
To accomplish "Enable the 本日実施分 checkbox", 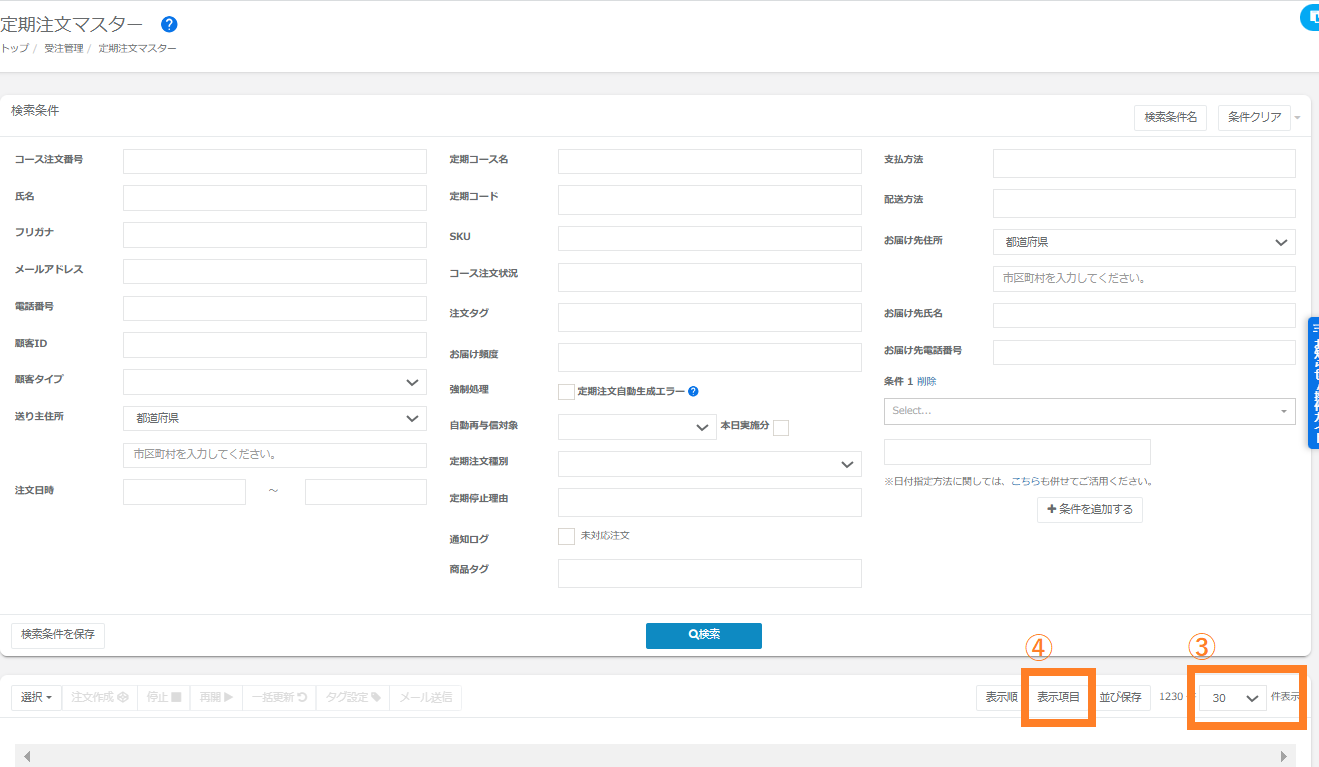I will click(781, 428).
